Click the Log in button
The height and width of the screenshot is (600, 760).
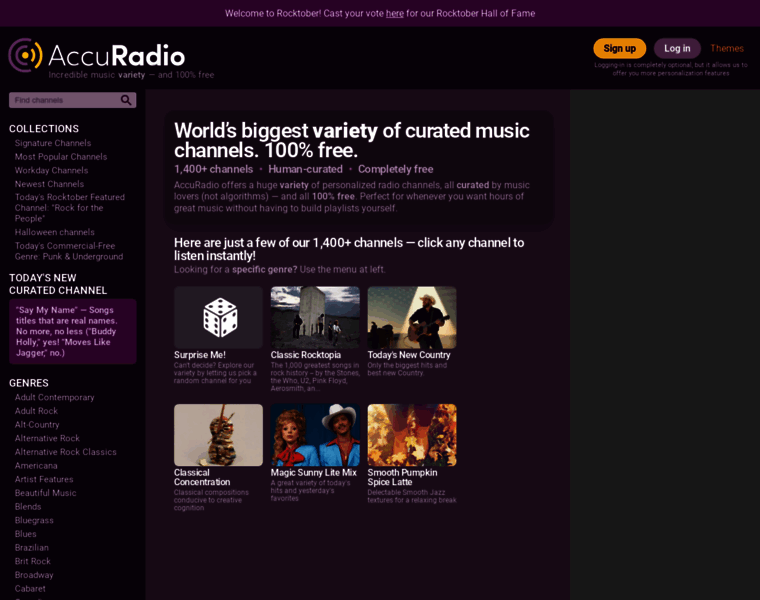pos(677,48)
